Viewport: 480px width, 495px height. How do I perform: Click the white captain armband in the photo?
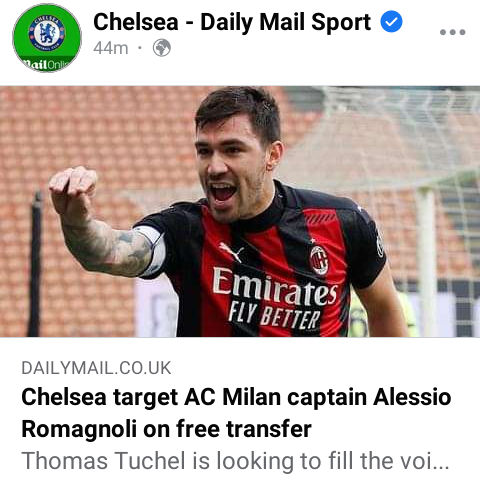pyautogui.click(x=151, y=252)
